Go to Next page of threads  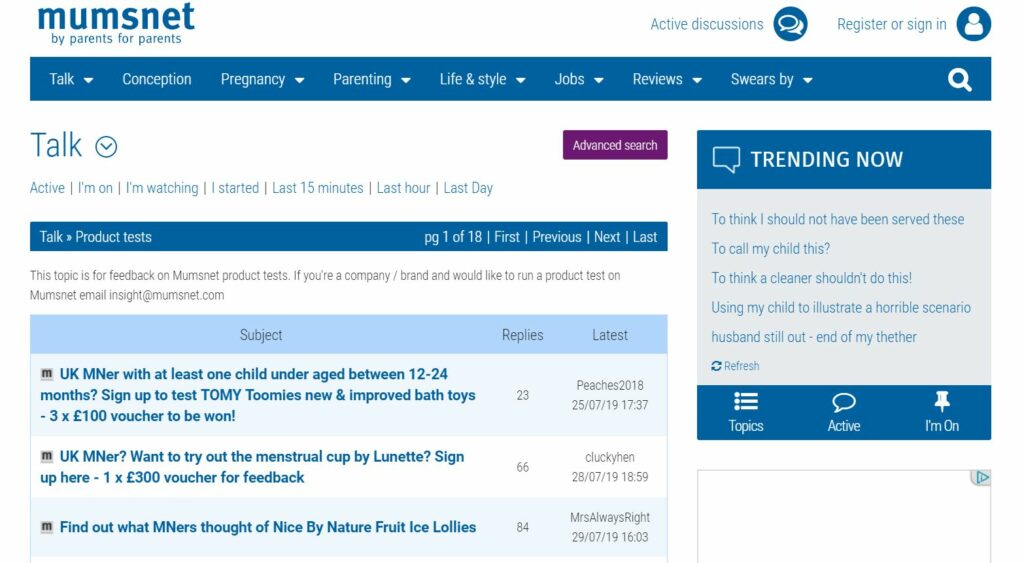tap(607, 237)
